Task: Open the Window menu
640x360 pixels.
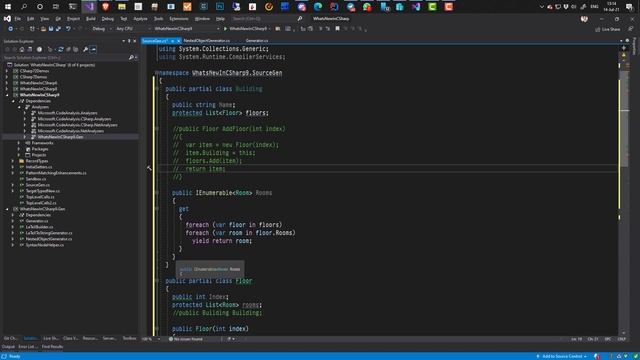Action: click(x=202, y=19)
